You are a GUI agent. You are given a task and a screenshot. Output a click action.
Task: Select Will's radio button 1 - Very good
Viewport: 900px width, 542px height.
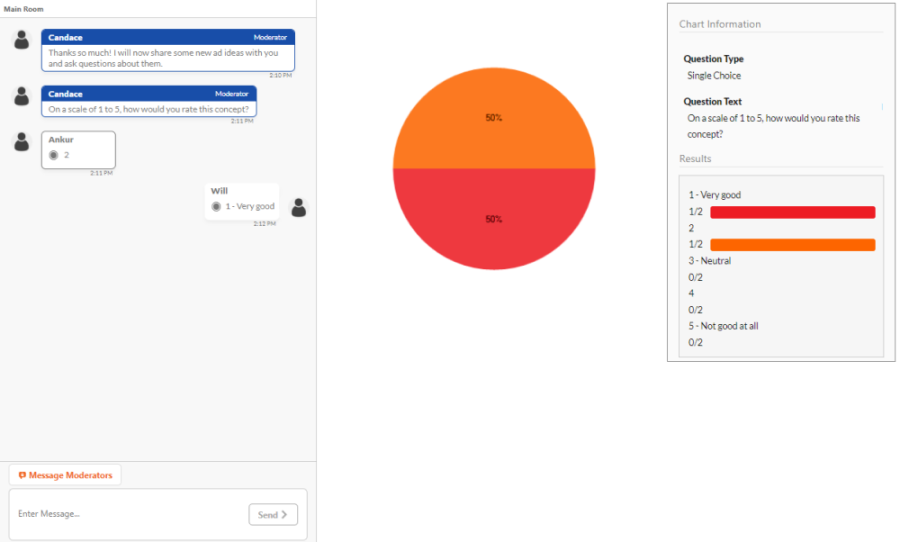(x=216, y=206)
